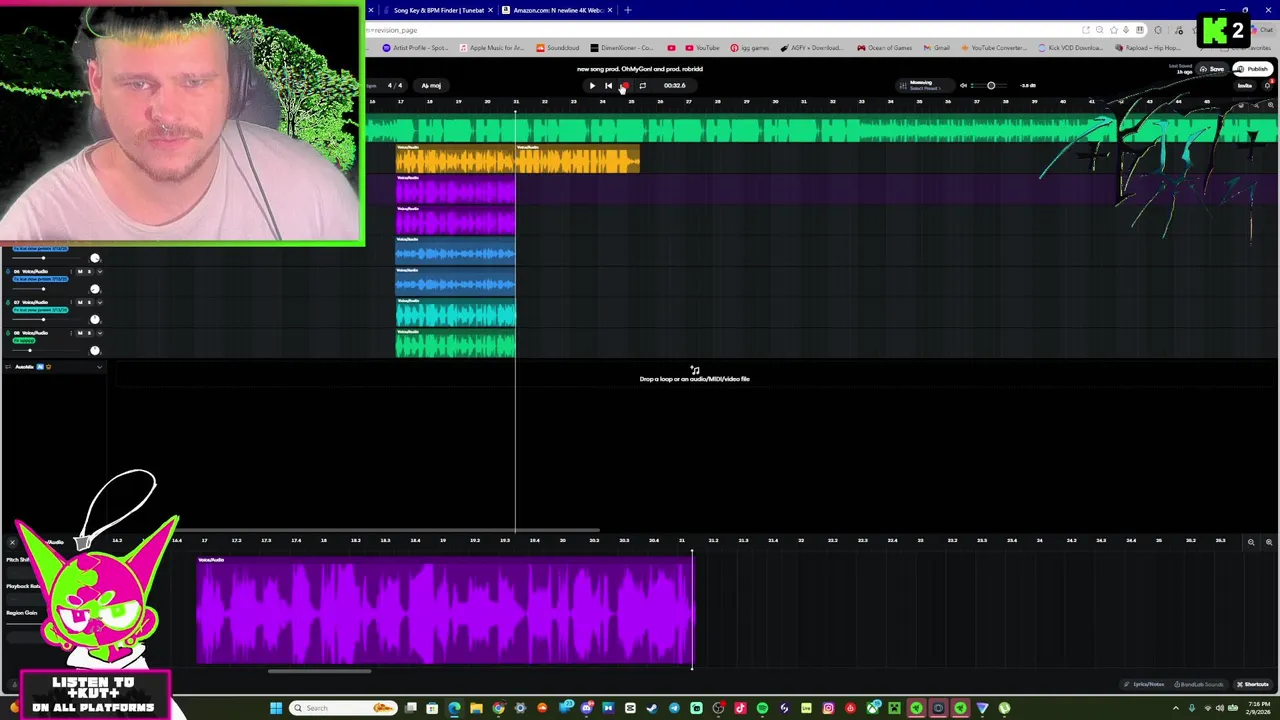Screen dimensions: 1280x720
Task: Open track 08 green Fx chip
Action: coord(24,341)
